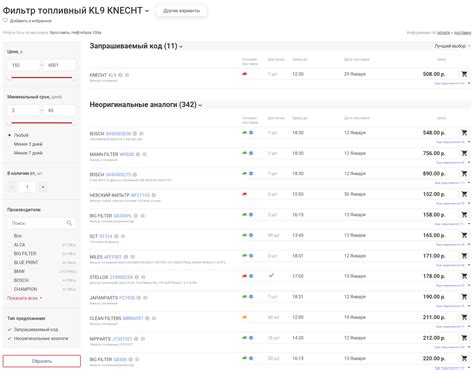Add SCT 165.00 р. item to cart
The width and height of the screenshot is (474, 370).
tap(464, 235)
